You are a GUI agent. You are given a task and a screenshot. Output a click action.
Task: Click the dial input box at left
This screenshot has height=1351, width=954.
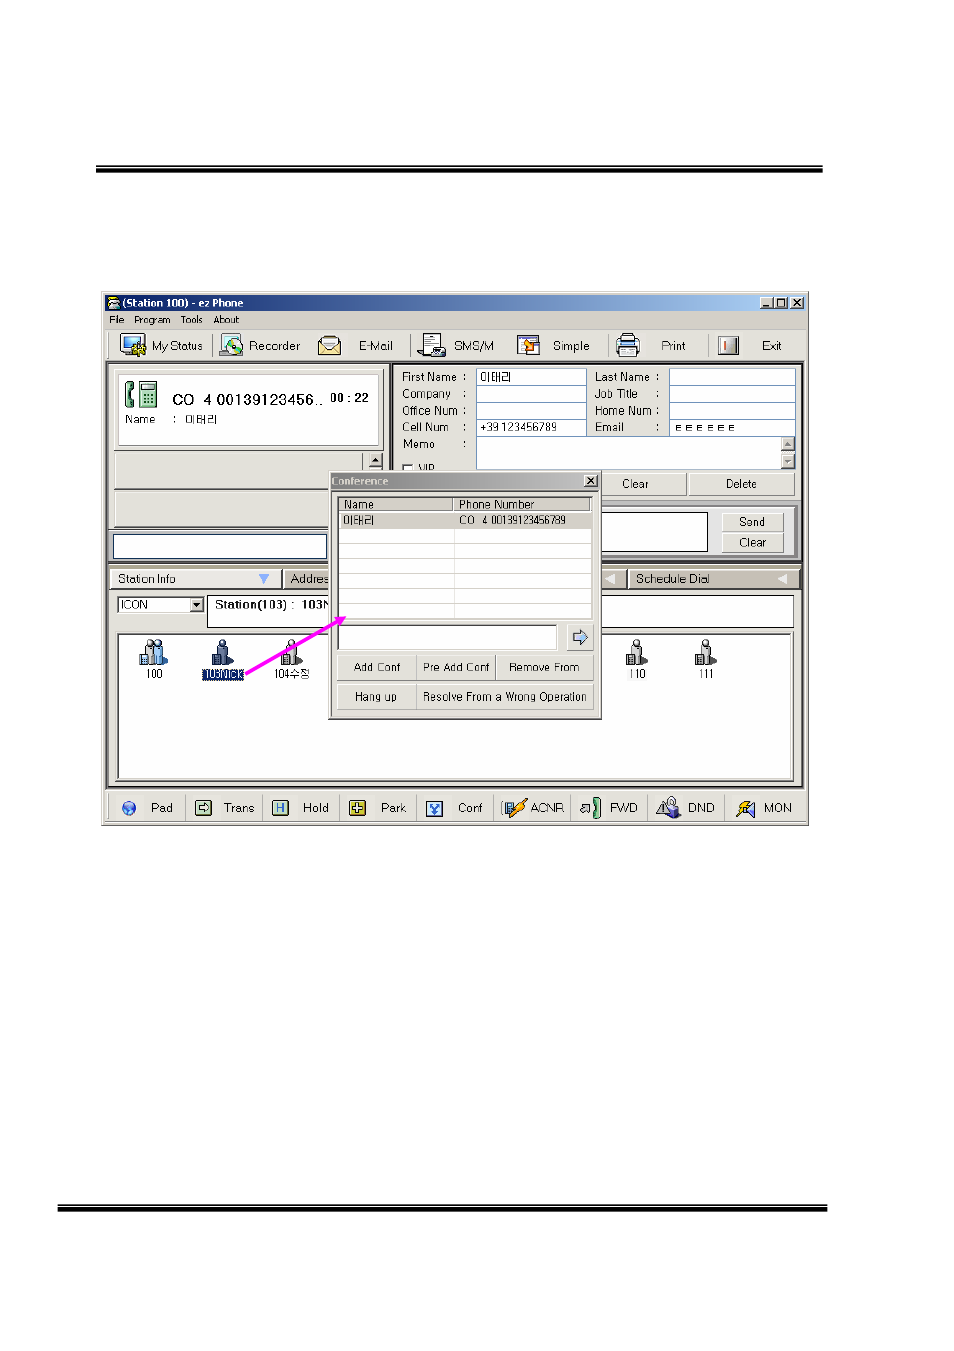point(220,546)
